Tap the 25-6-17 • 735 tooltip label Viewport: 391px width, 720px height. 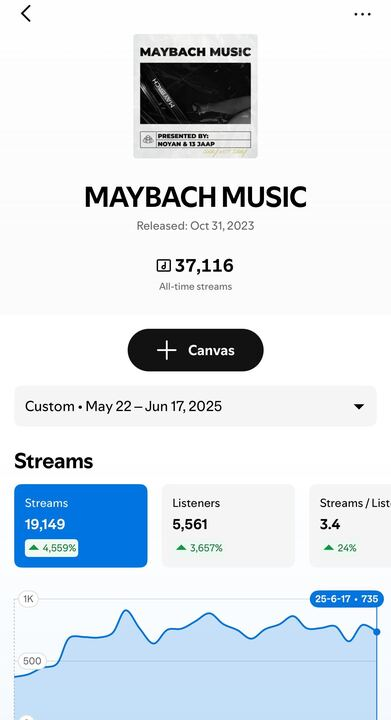346,599
